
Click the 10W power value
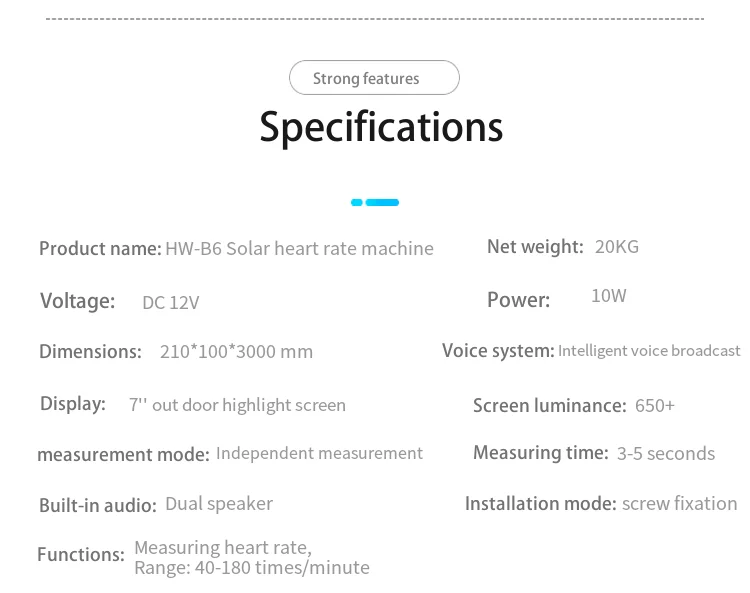(609, 296)
